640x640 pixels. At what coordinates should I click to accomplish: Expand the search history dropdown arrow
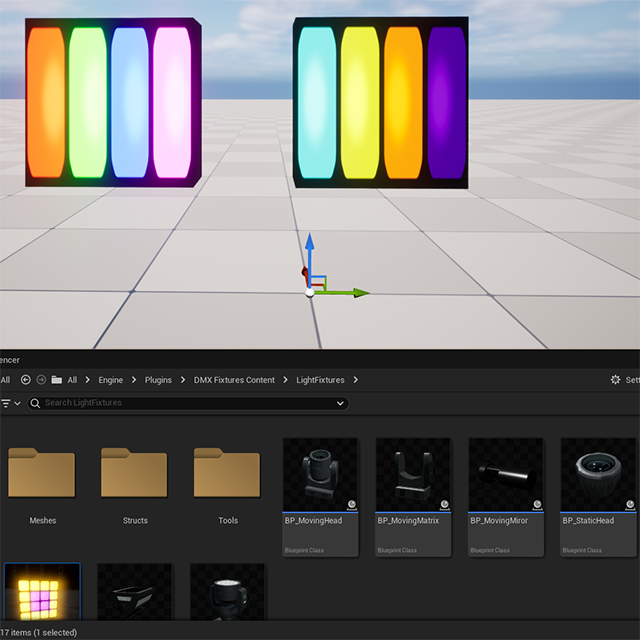point(341,403)
